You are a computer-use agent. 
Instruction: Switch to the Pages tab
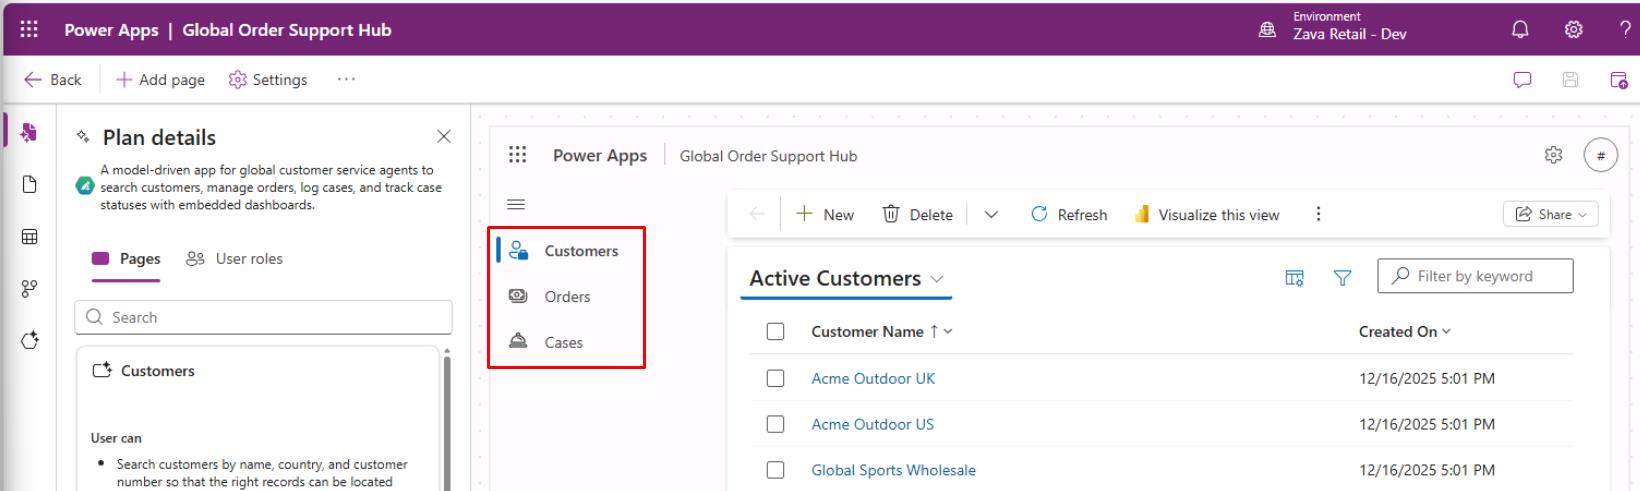(126, 259)
